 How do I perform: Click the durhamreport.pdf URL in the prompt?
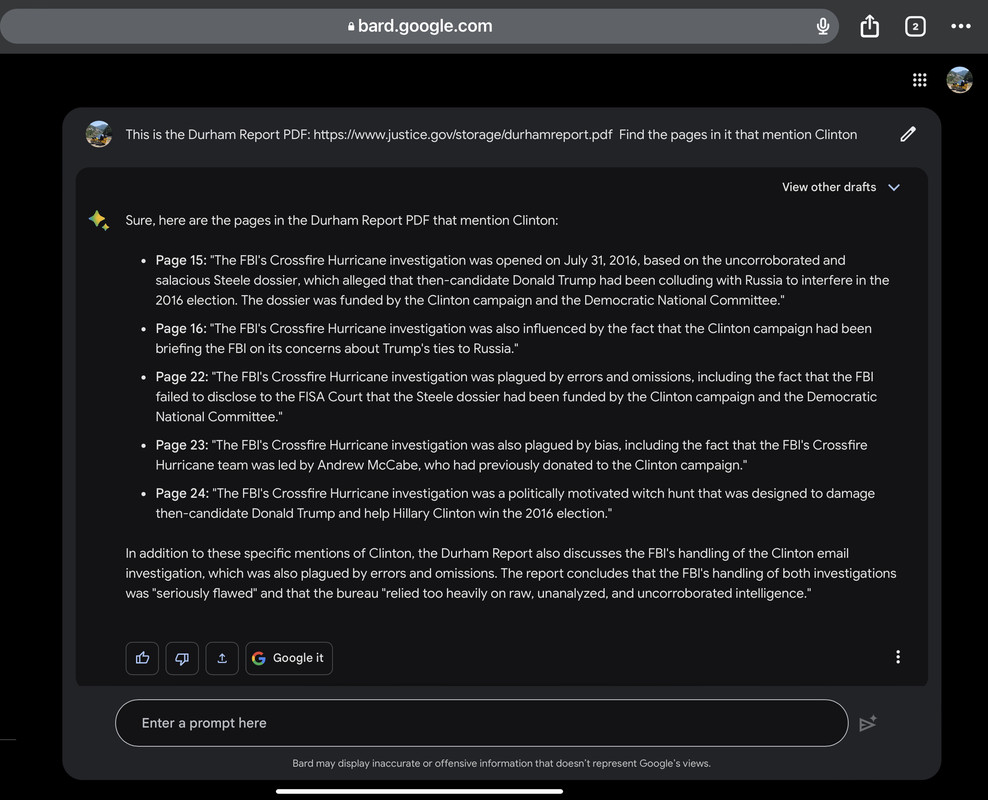(462, 135)
